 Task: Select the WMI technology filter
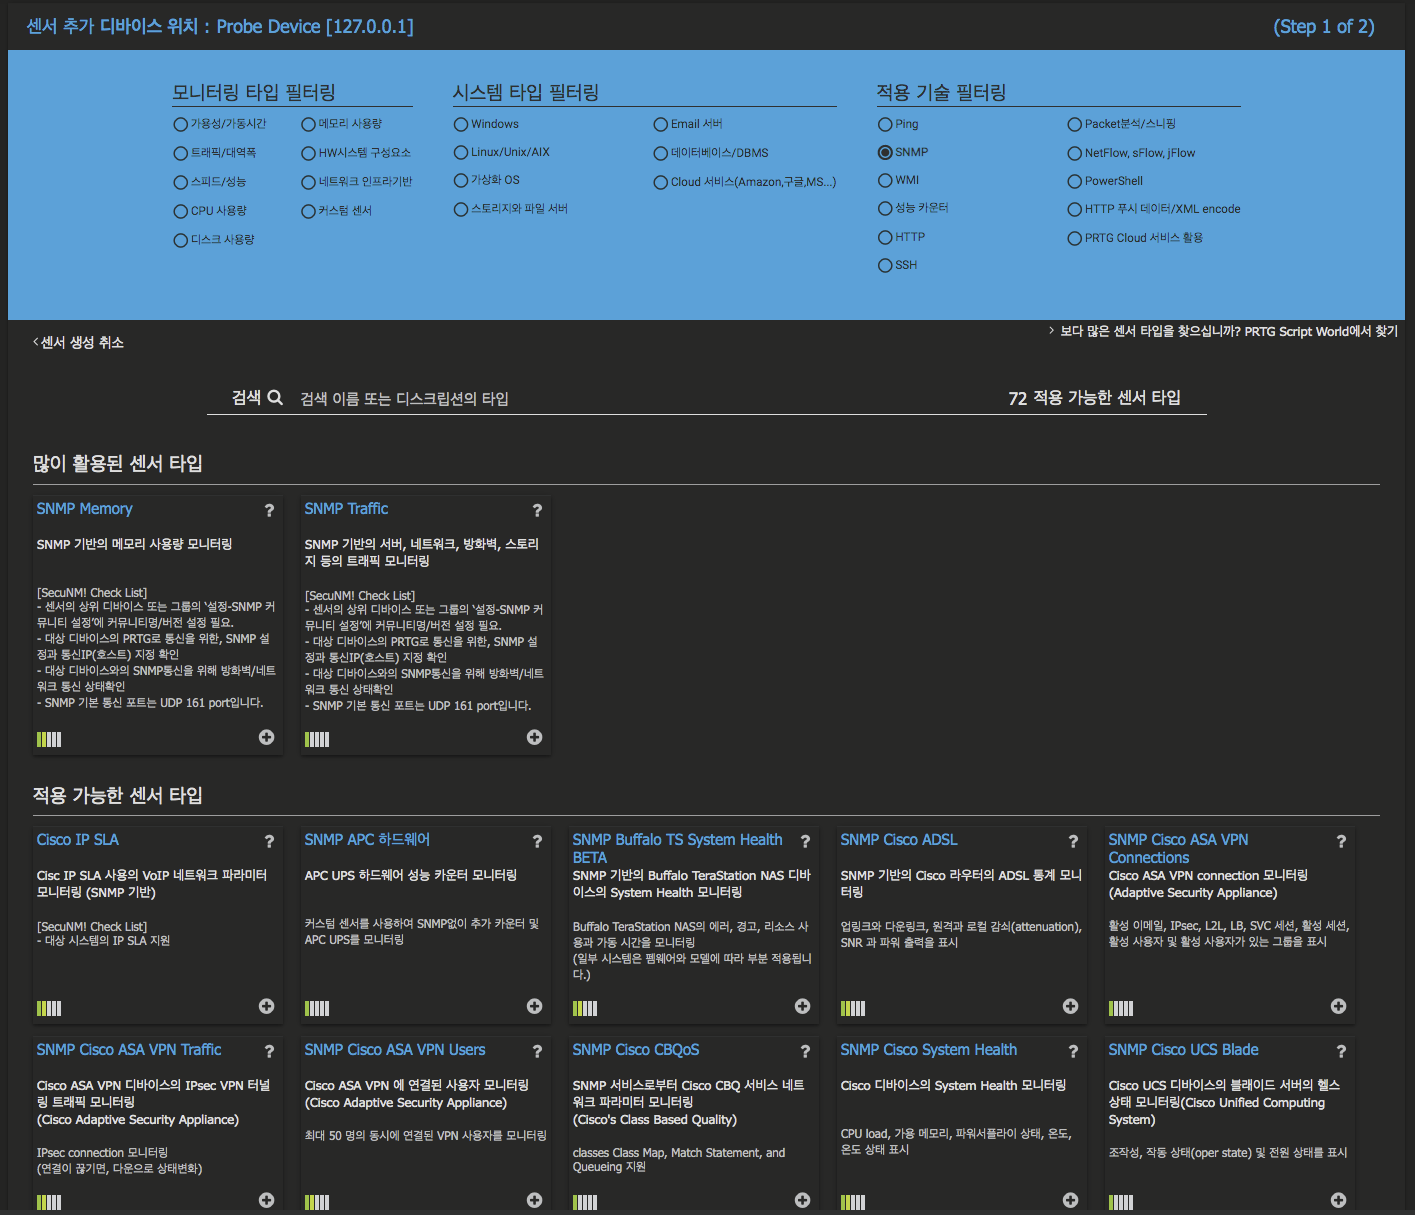click(x=885, y=181)
